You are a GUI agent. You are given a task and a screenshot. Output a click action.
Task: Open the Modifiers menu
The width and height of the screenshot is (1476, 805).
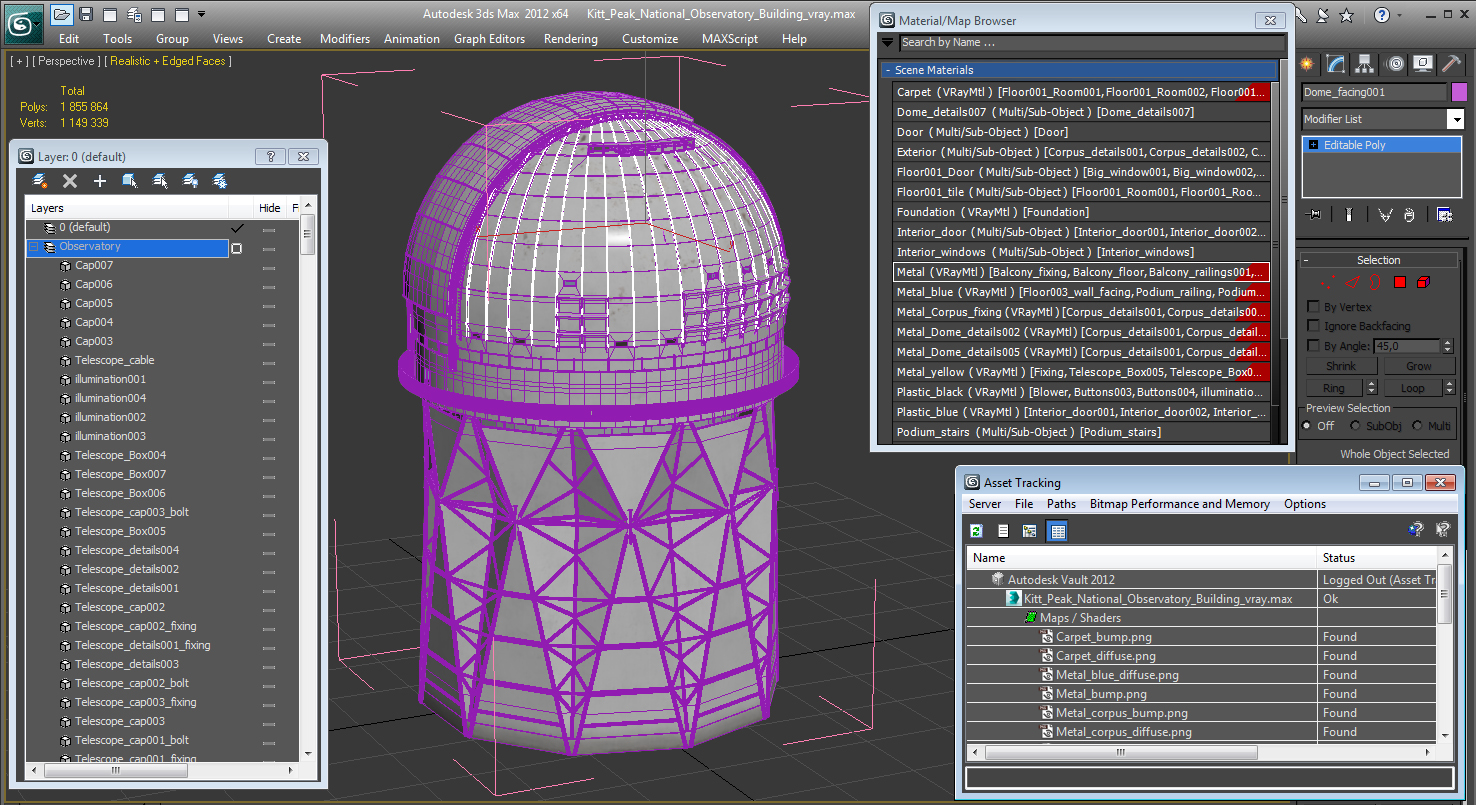pyautogui.click(x=345, y=39)
